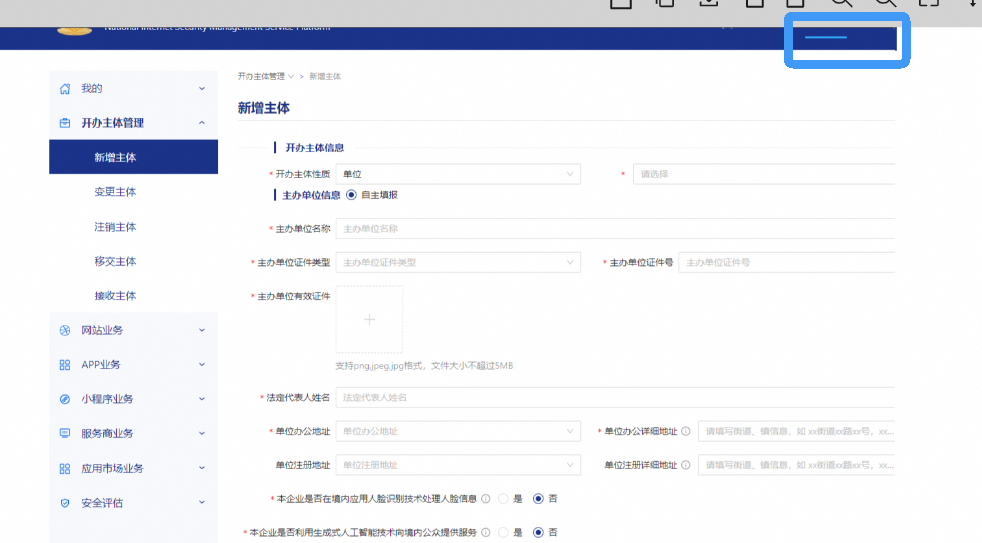Expand the 小程序业务 menu chevron
This screenshot has width=982, height=543.
click(202, 399)
